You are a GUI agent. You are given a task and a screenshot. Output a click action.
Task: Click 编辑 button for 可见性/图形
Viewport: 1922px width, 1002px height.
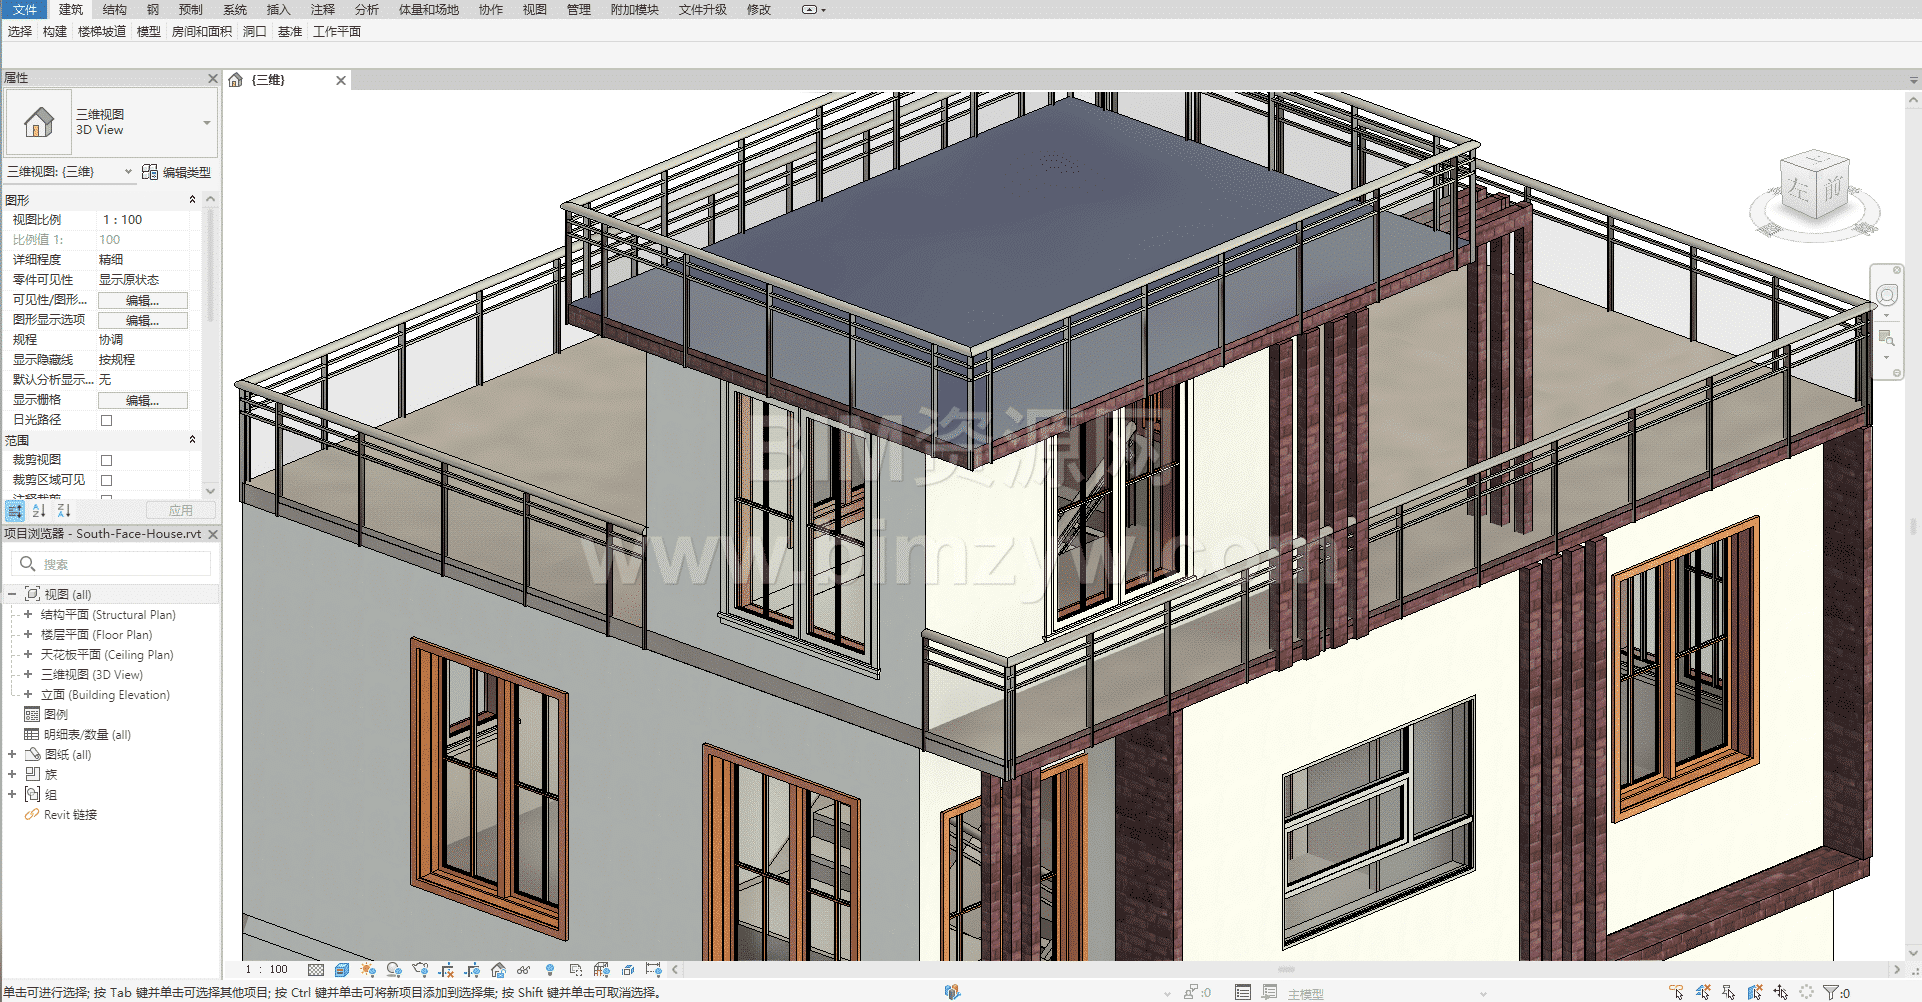[x=142, y=301]
